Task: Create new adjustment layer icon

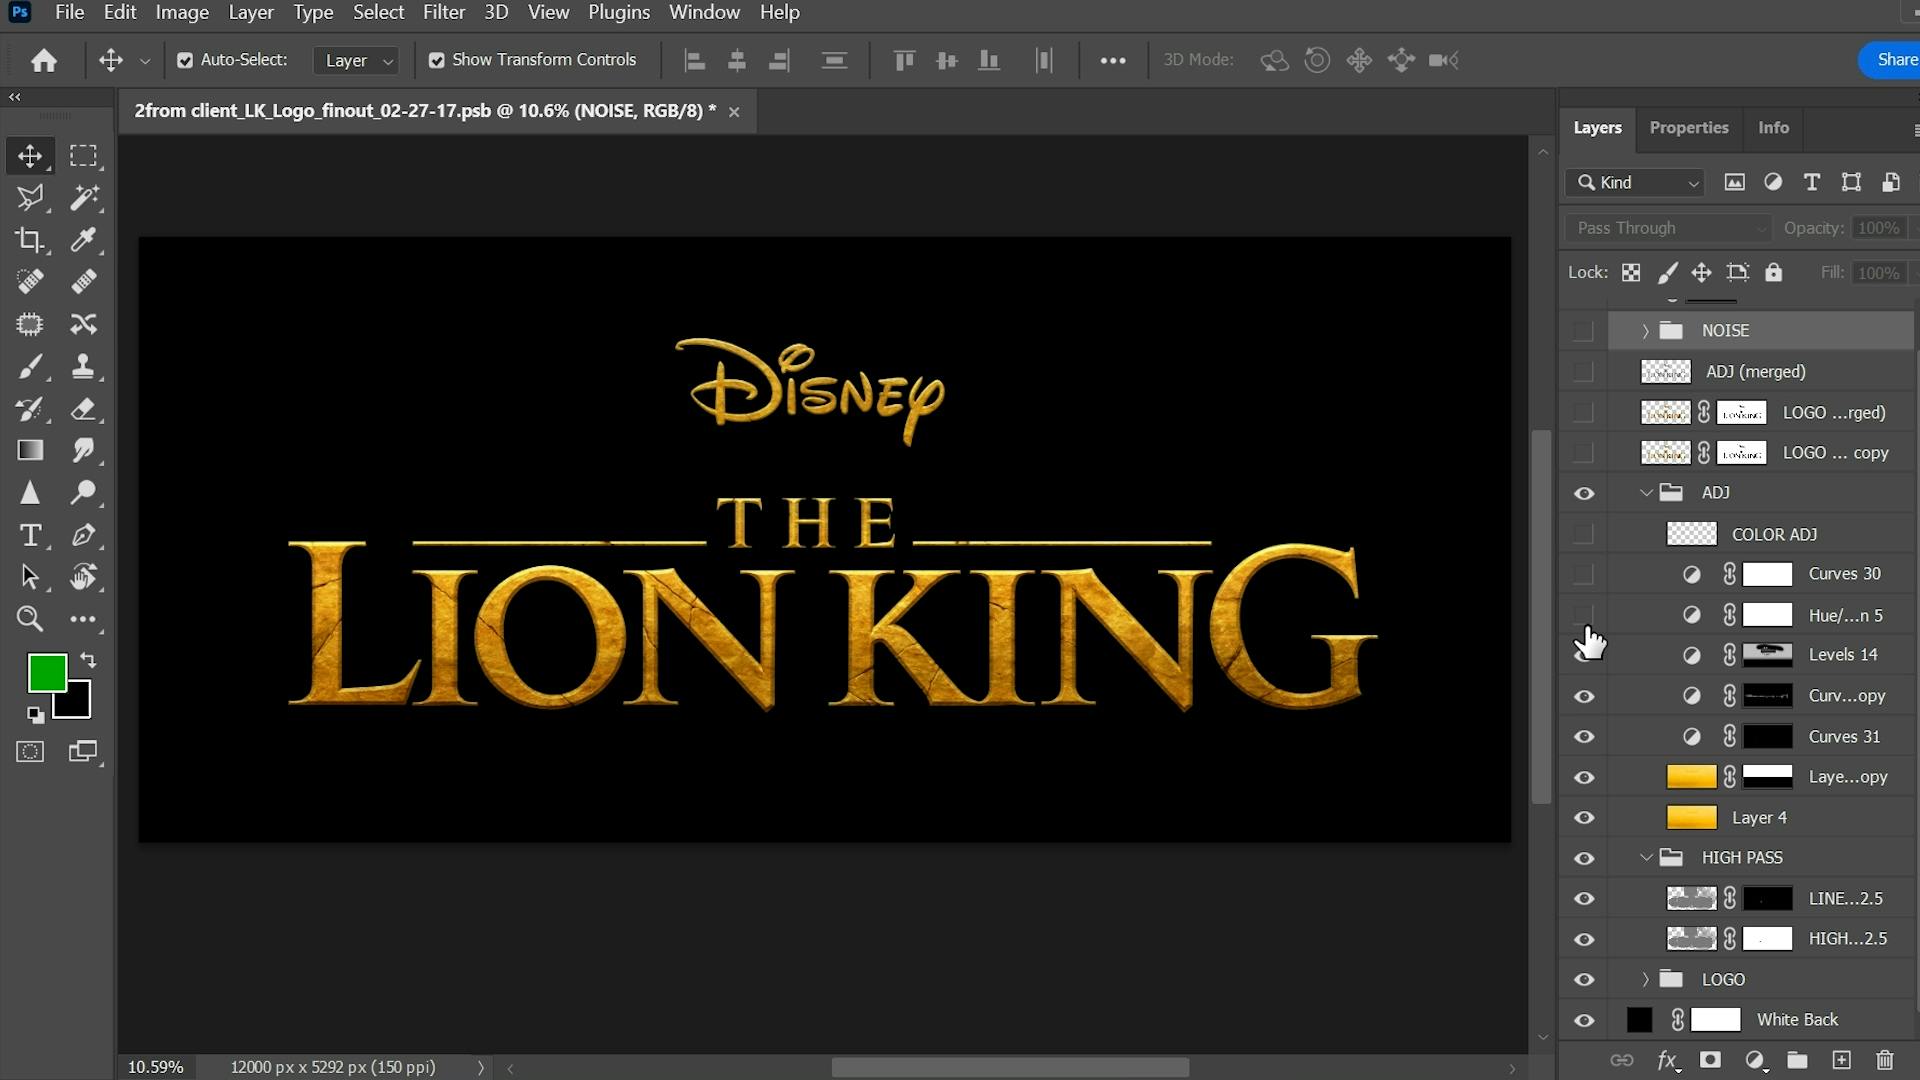Action: [1755, 1060]
